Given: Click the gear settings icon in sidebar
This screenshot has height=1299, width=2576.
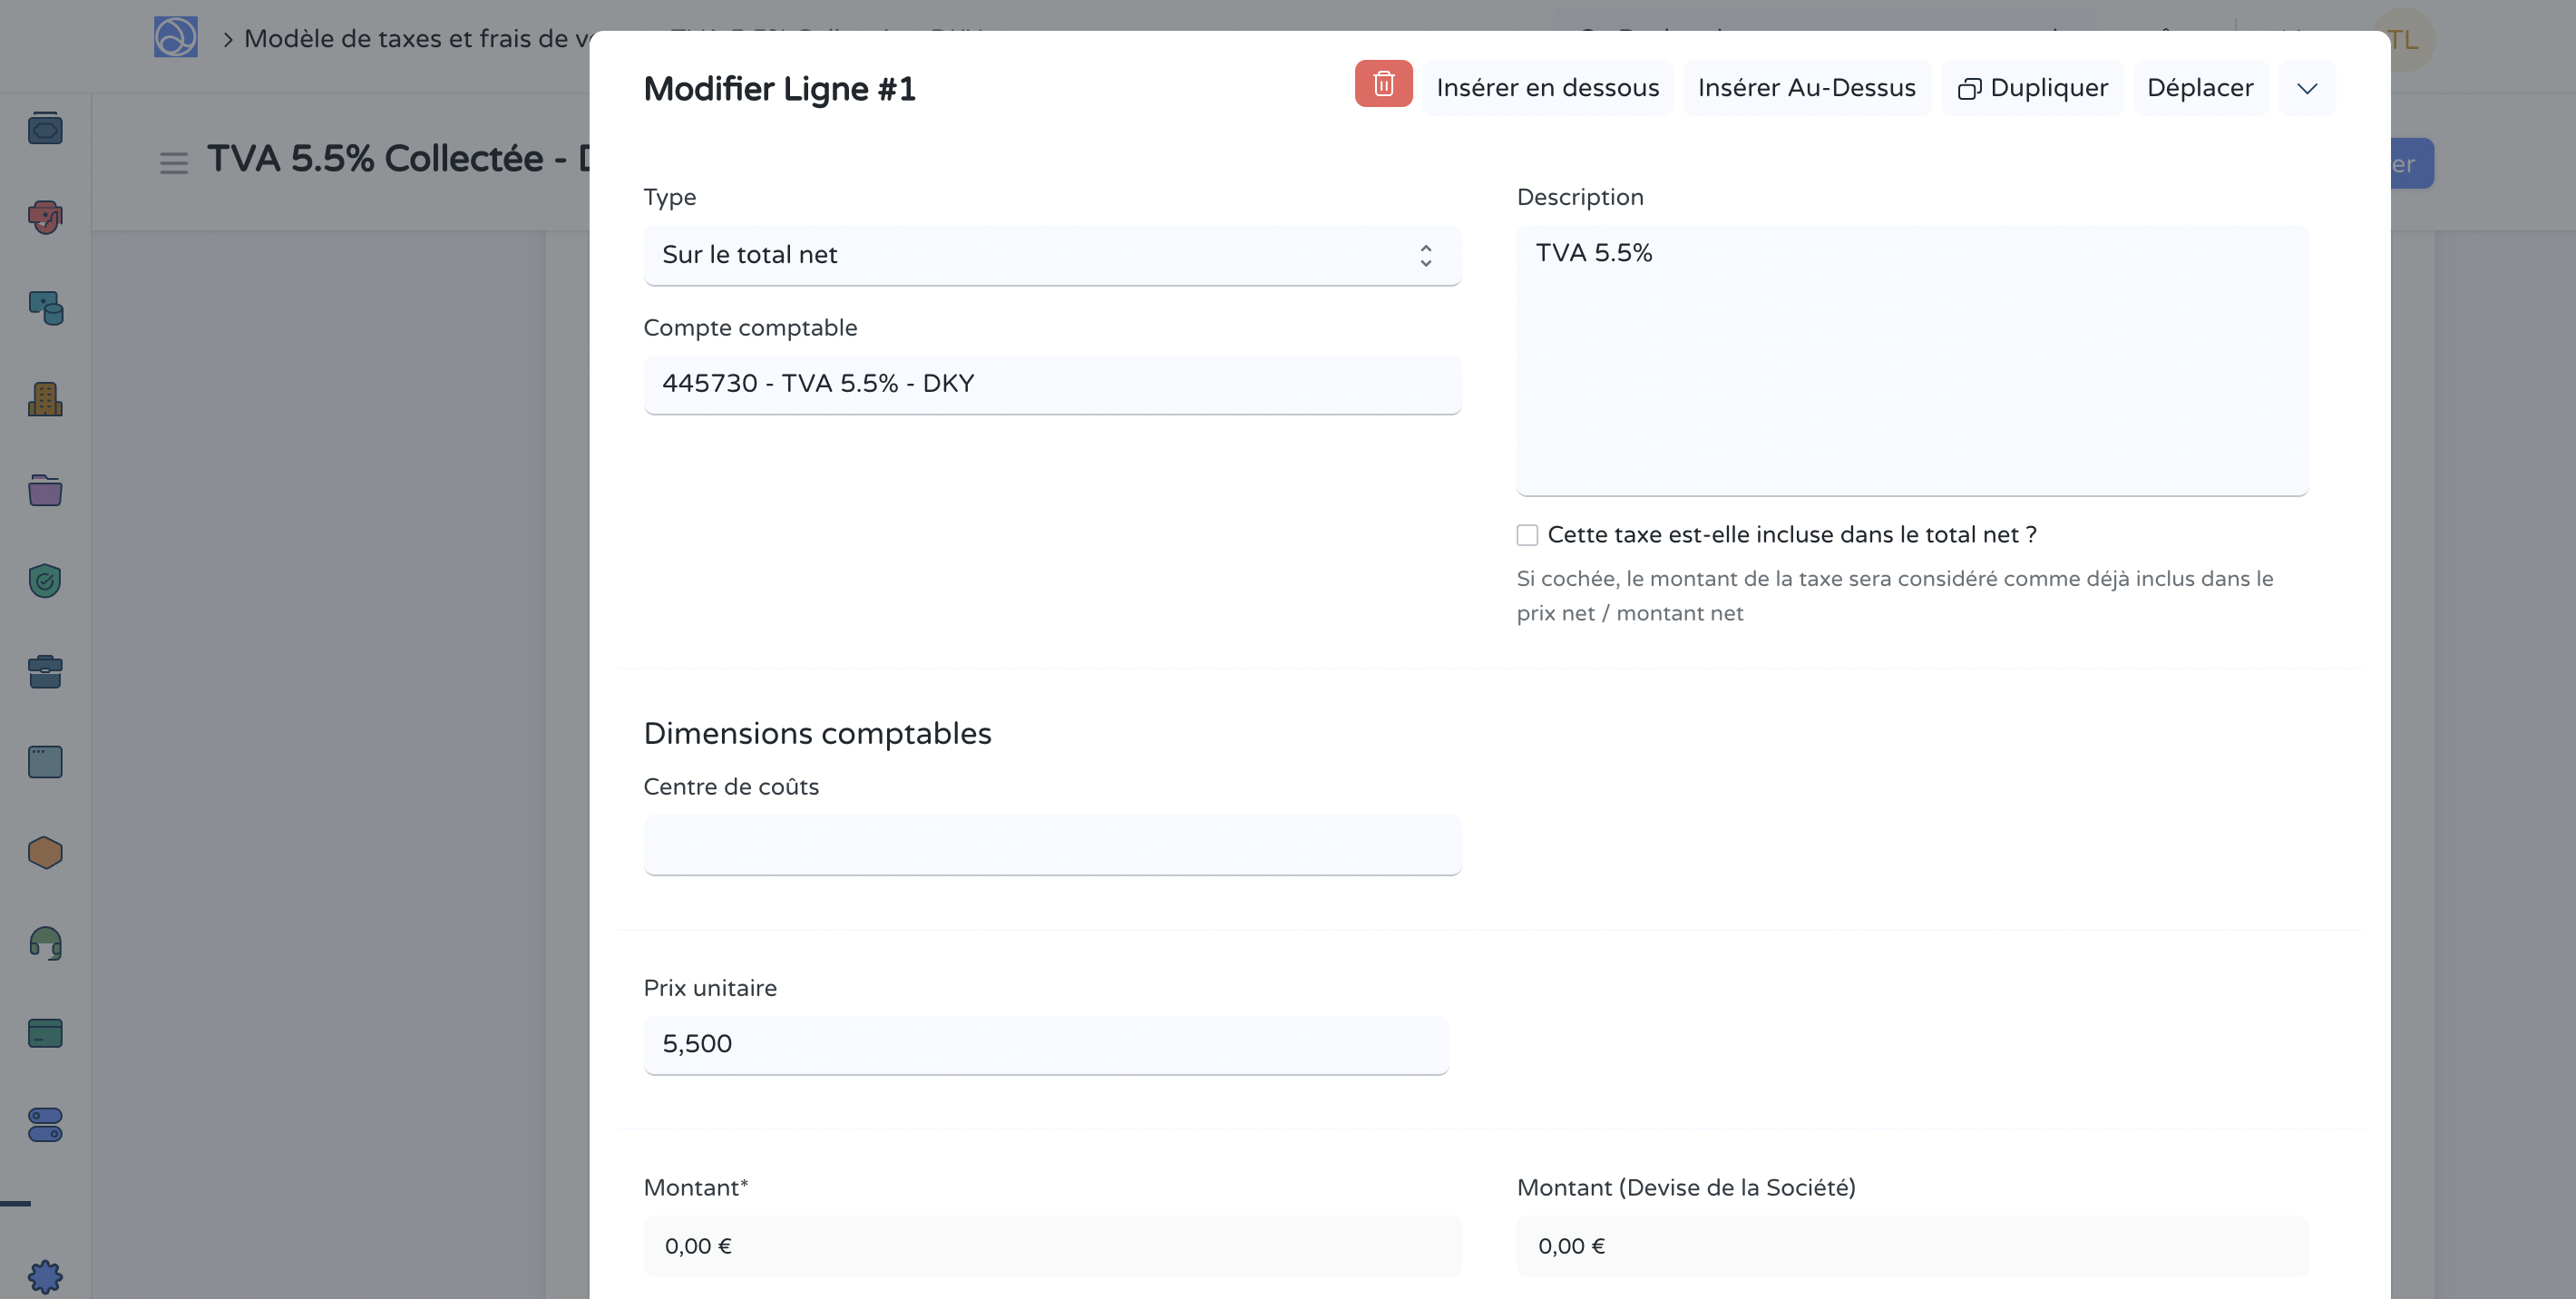Looking at the screenshot, I should tap(45, 1276).
